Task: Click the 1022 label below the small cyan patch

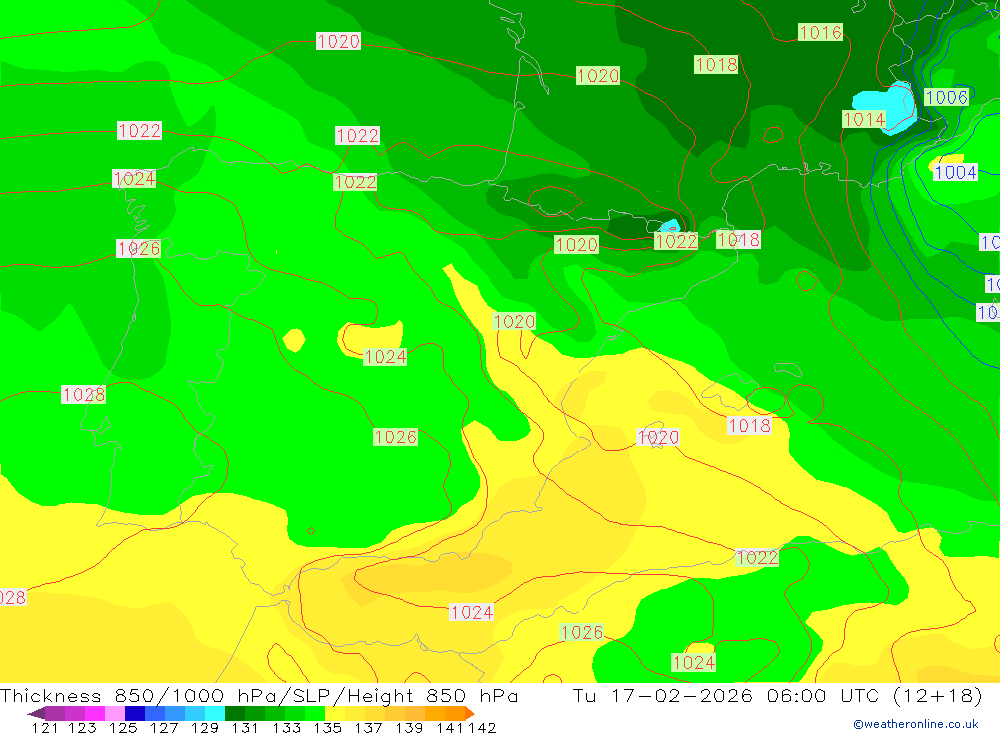Action: 675,241
